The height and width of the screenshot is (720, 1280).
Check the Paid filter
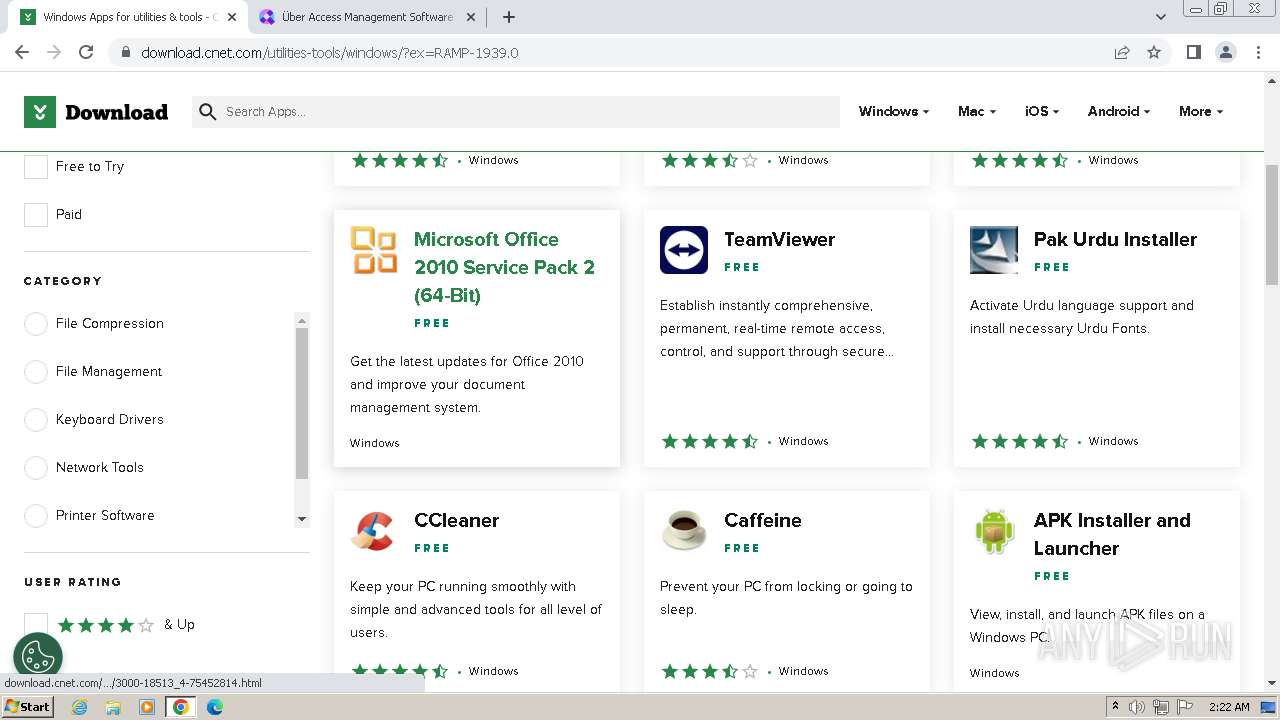pyautogui.click(x=36, y=215)
